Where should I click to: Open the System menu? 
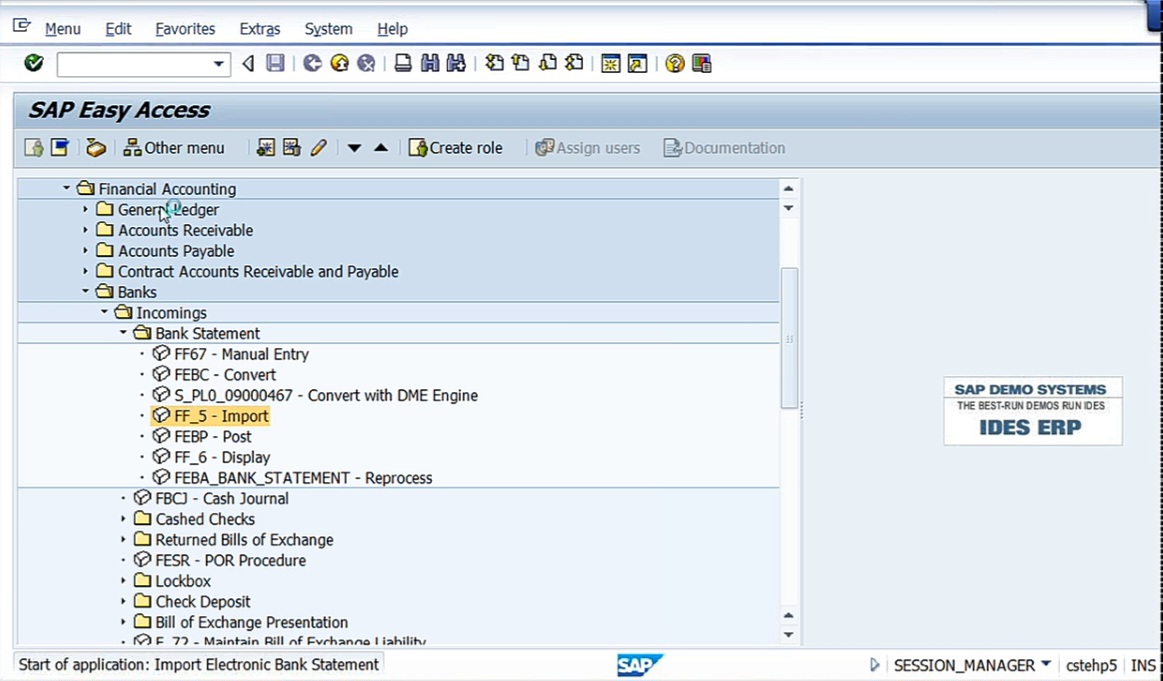coord(329,29)
